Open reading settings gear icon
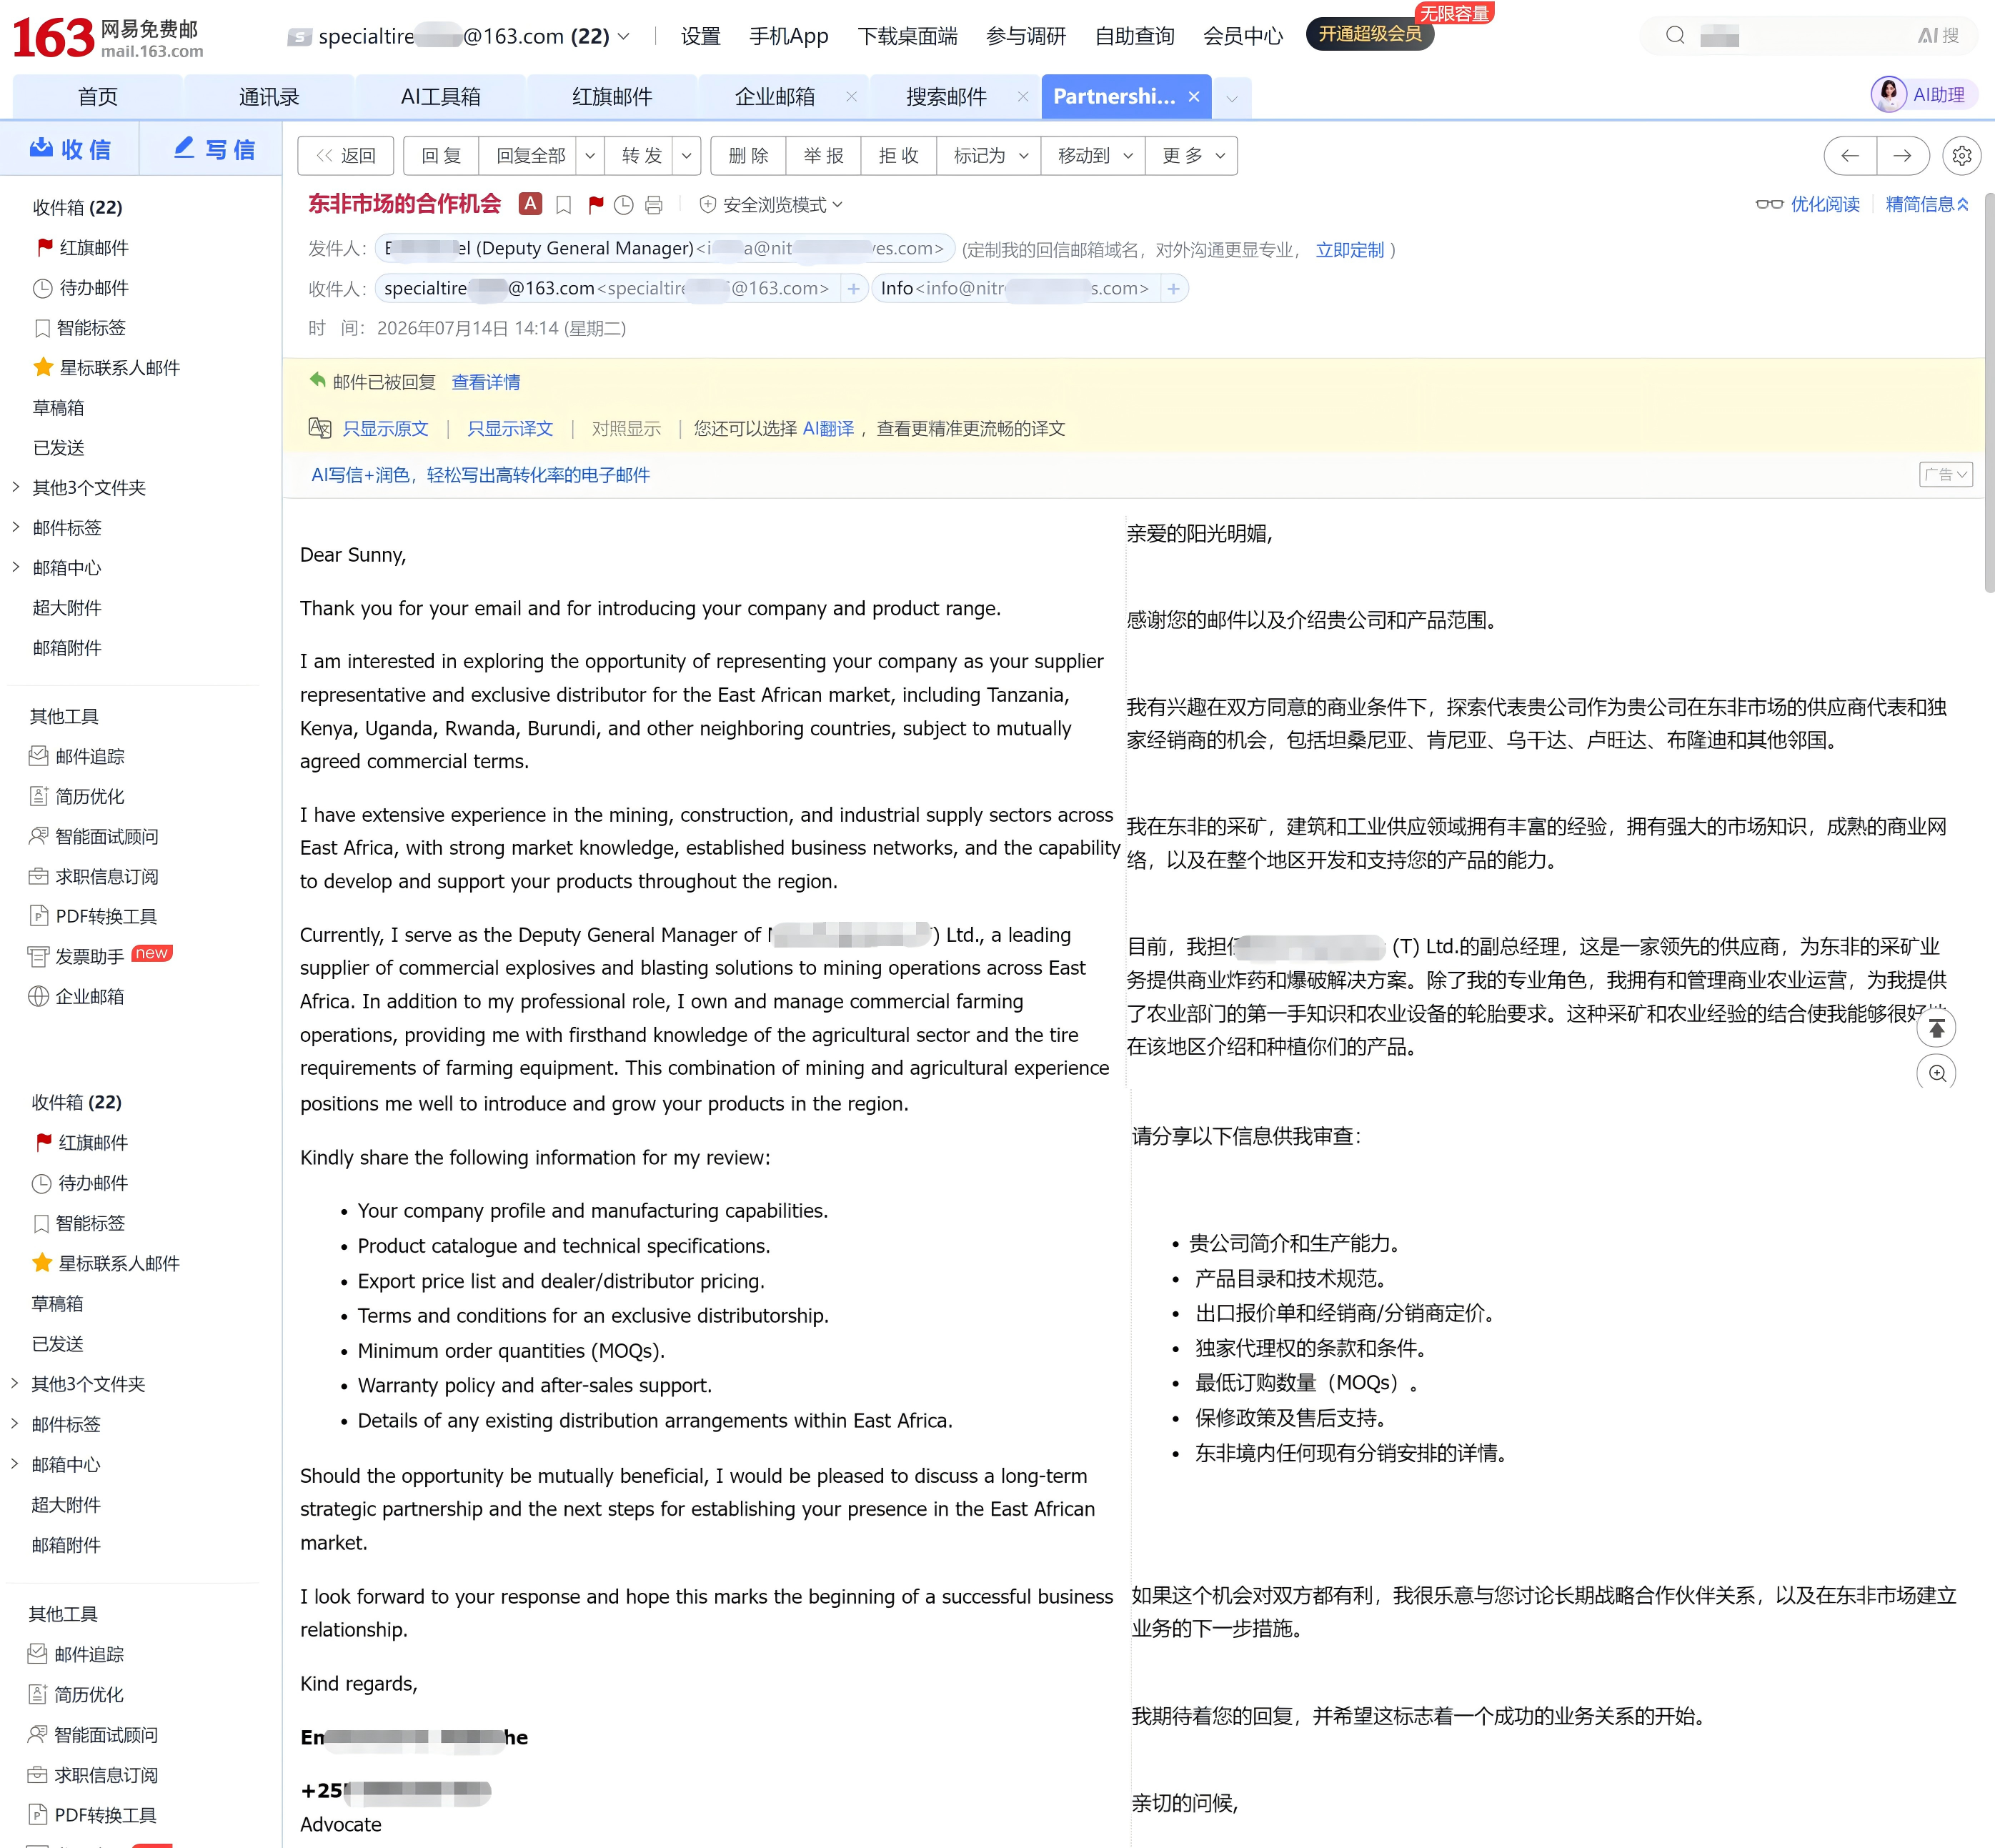This screenshot has width=1995, height=1848. click(1962, 156)
